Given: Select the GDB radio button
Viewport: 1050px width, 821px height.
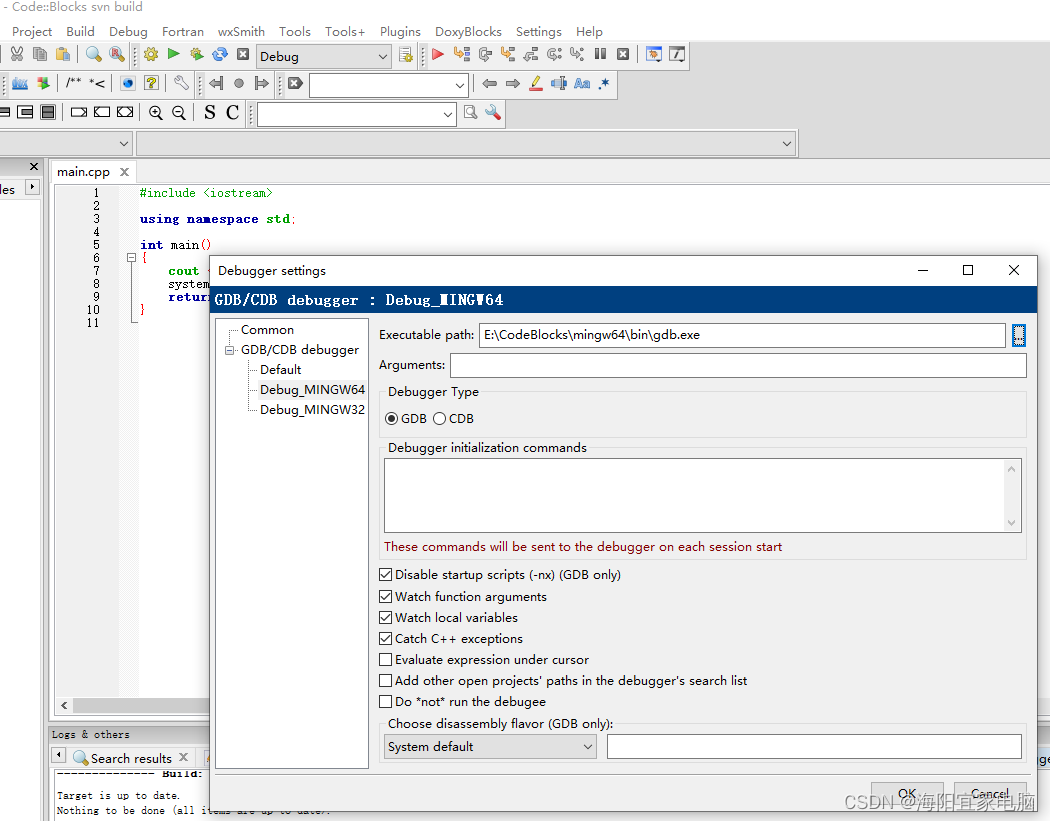Looking at the screenshot, I should click(x=392, y=419).
